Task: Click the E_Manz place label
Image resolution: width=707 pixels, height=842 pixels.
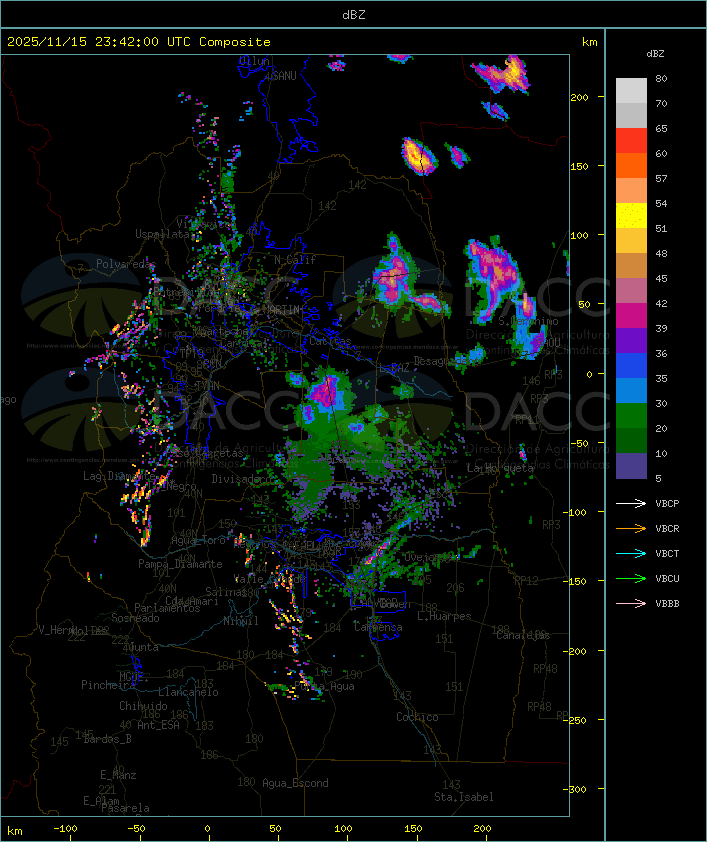Action: (x=118, y=775)
